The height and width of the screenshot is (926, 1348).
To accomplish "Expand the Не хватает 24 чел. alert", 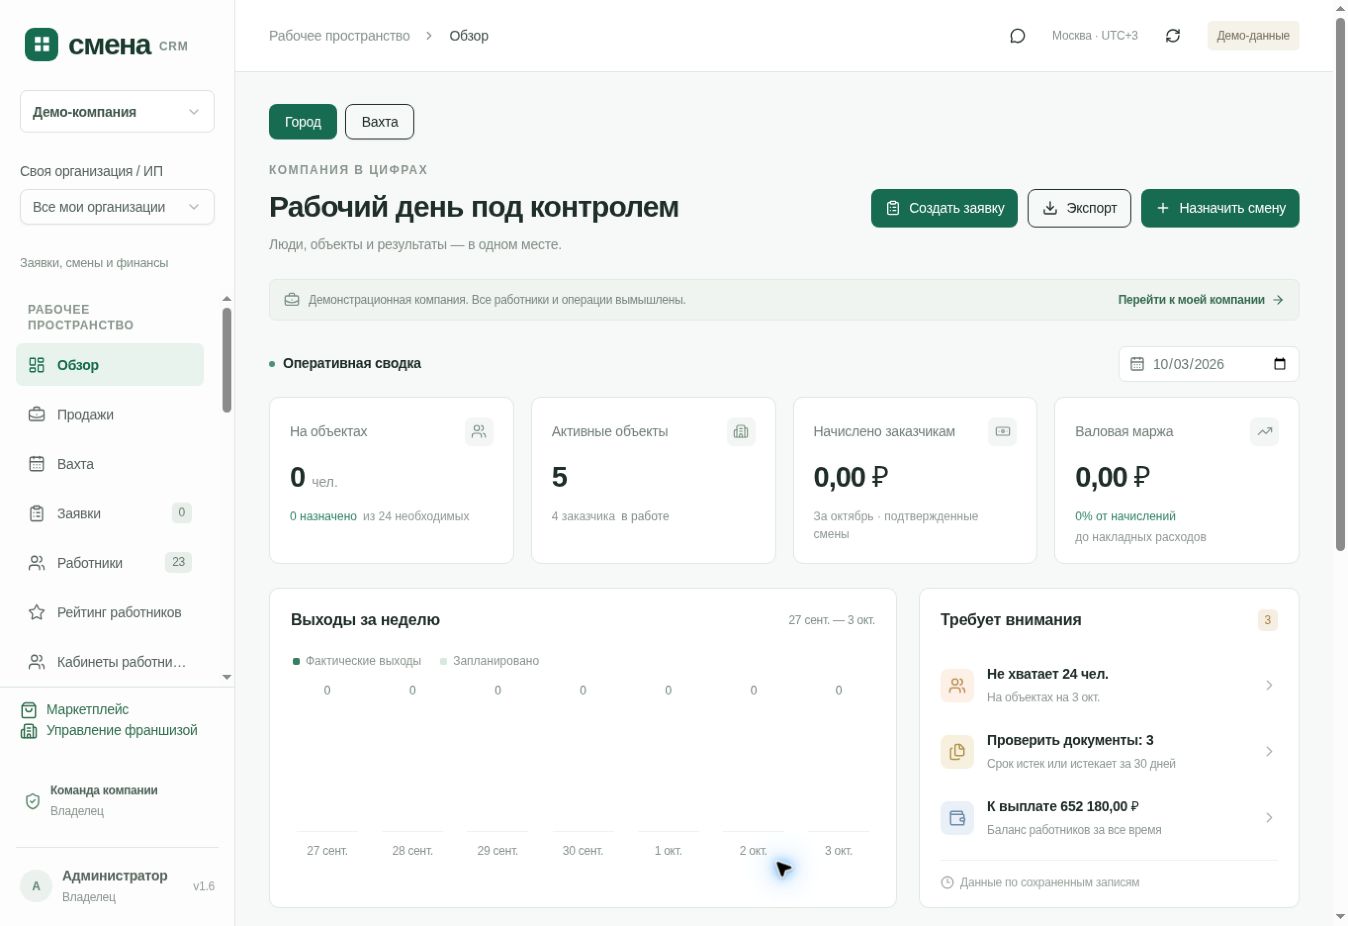I will [1109, 686].
